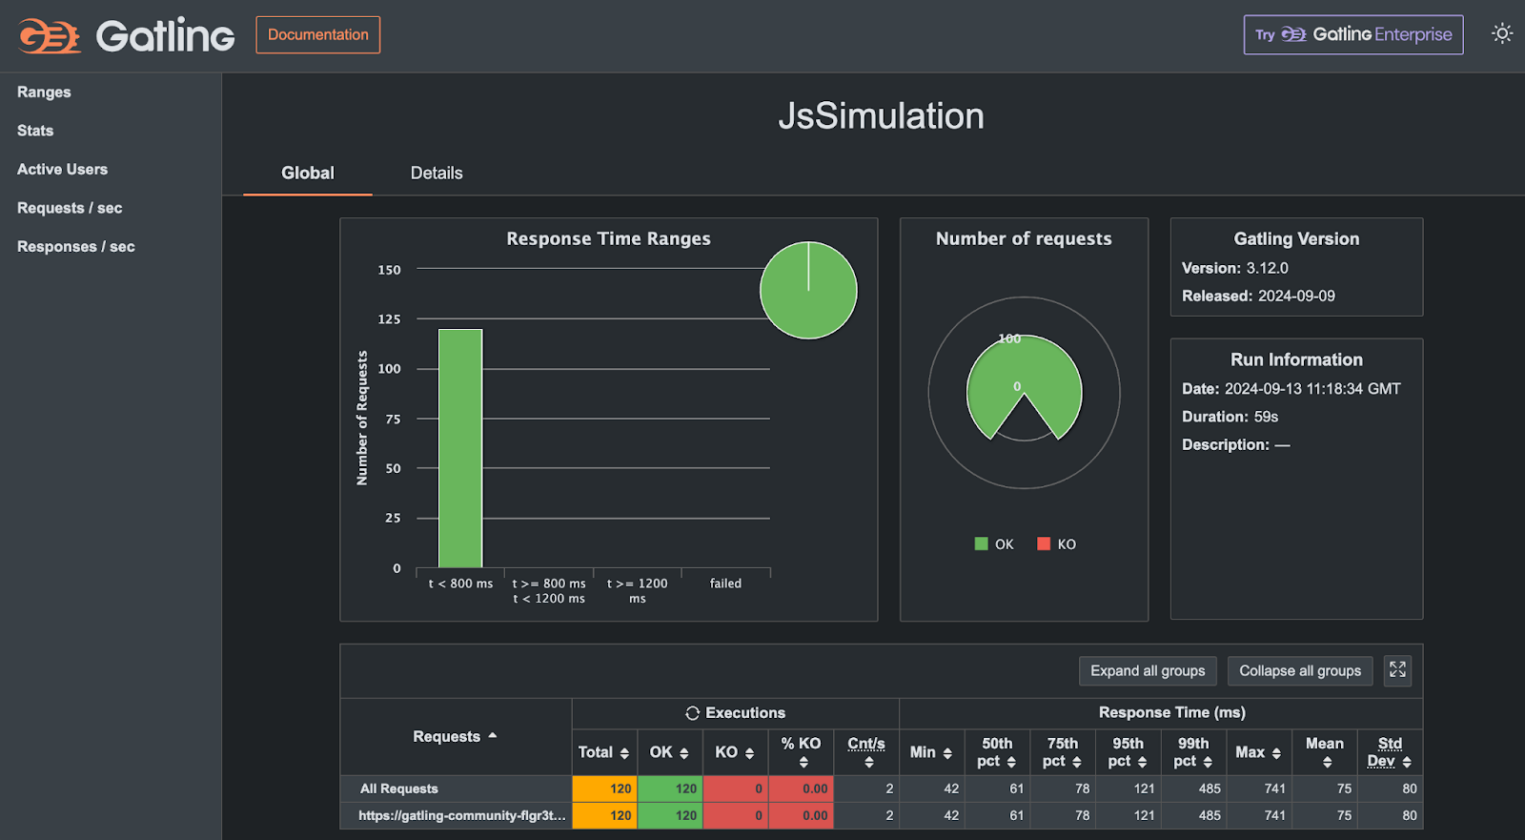Click Try Gatling Enterprise button
Image resolution: width=1525 pixels, height=840 pixels.
(1353, 35)
